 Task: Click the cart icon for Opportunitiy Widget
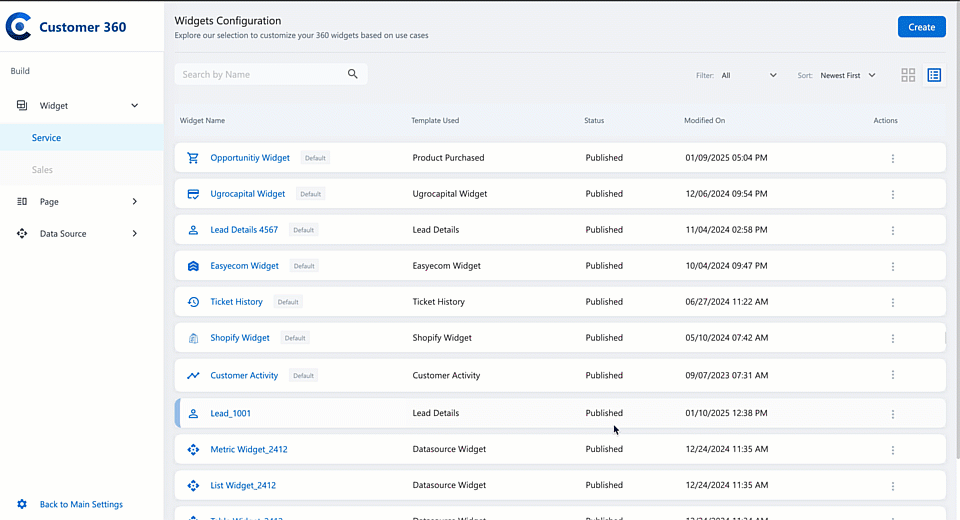[193, 158]
